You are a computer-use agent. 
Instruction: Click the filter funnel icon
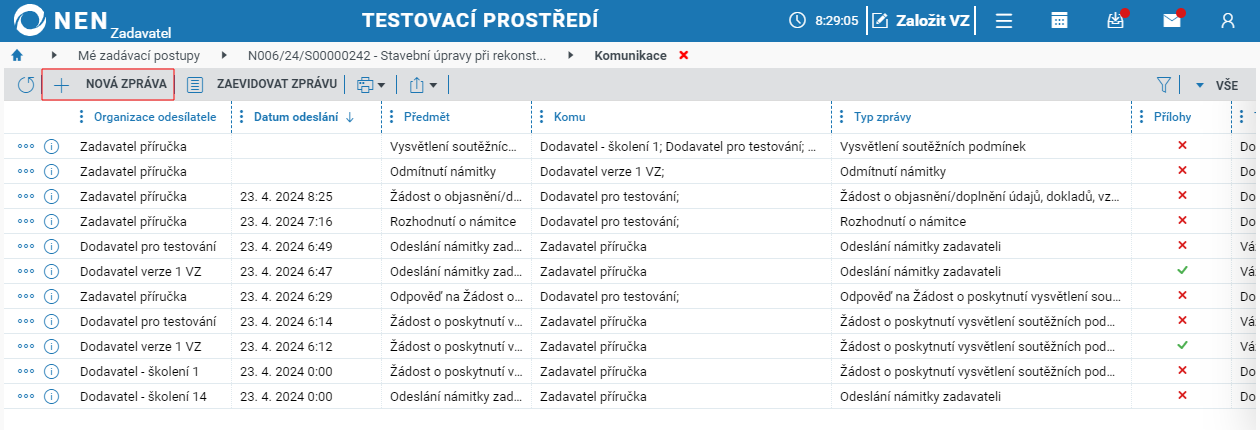pyautogui.click(x=1164, y=85)
